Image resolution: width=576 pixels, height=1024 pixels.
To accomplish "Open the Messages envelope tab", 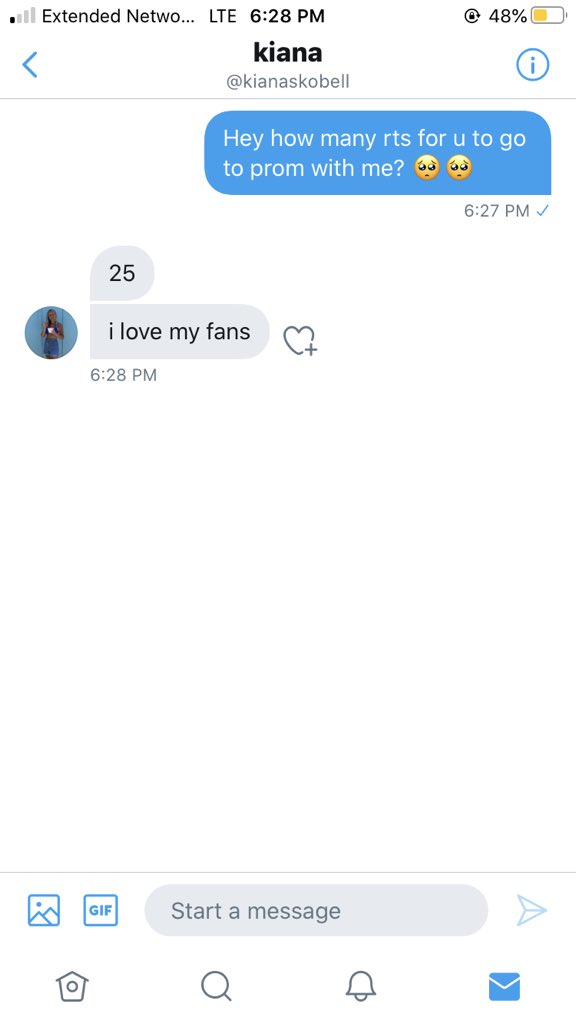I will [504, 986].
